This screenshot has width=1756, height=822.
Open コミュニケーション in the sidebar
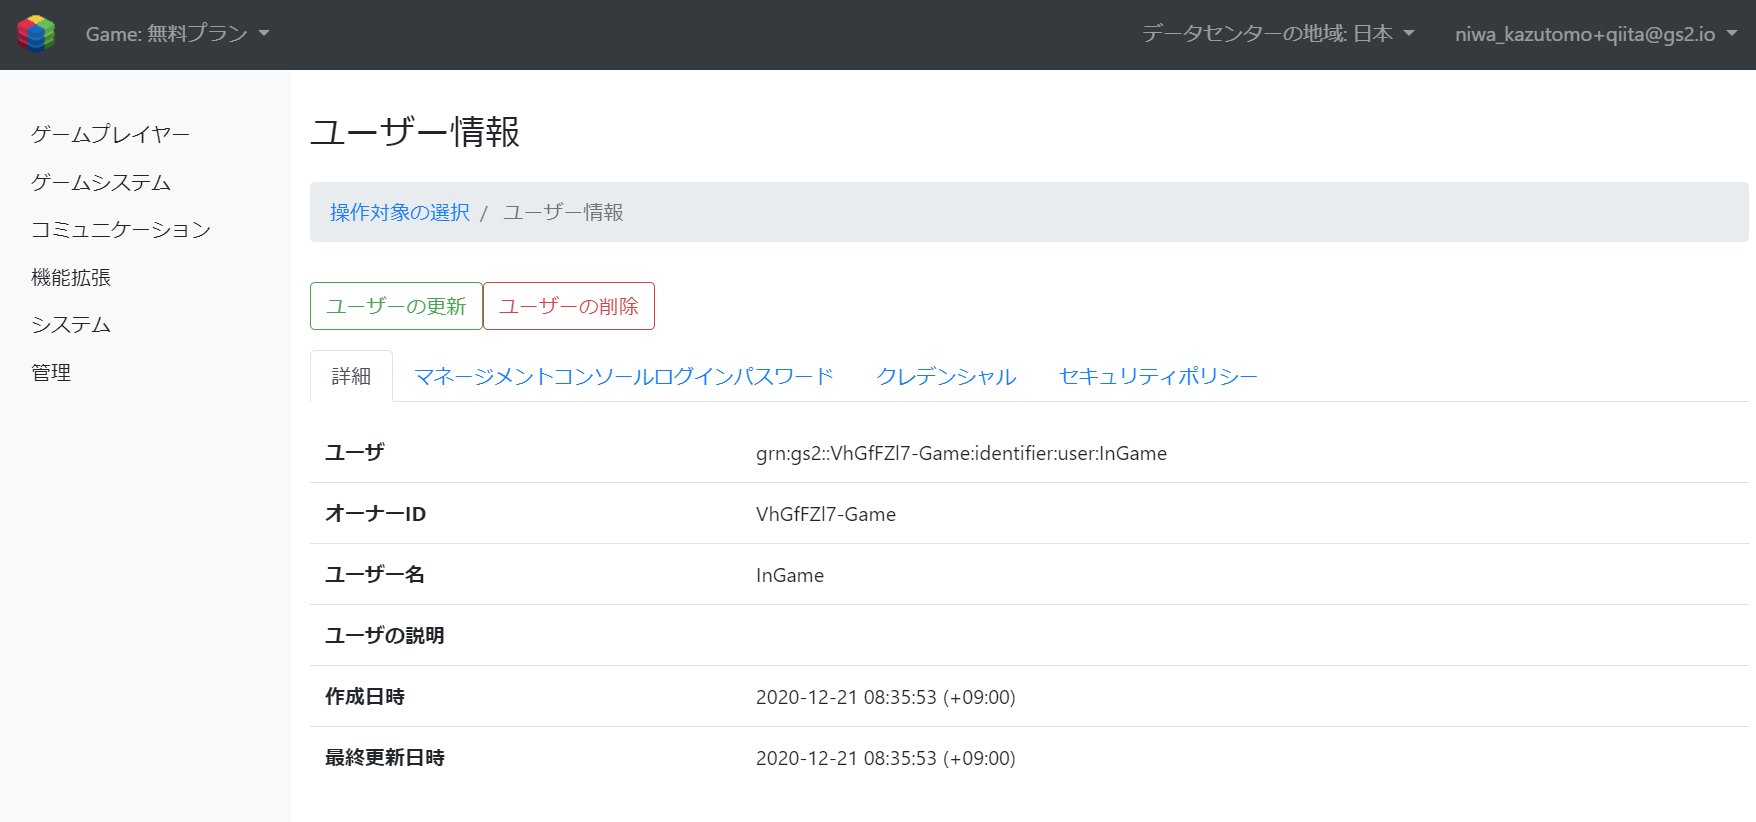[x=121, y=229]
